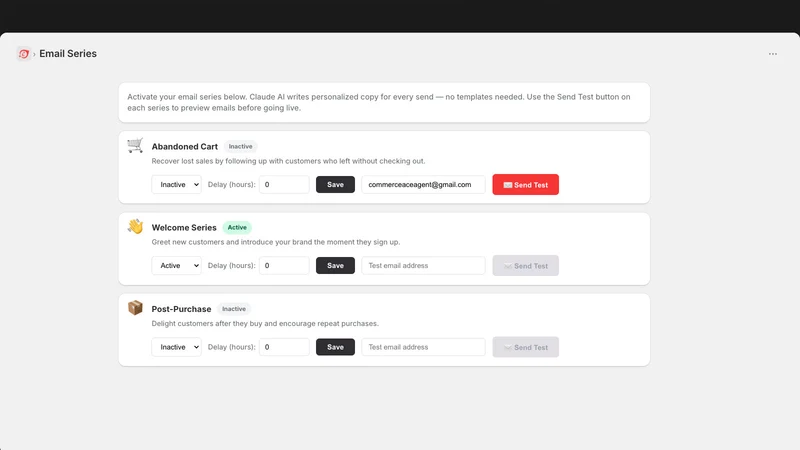Click Send Test for Post-Purchase
The height and width of the screenshot is (450, 800).
(526, 347)
